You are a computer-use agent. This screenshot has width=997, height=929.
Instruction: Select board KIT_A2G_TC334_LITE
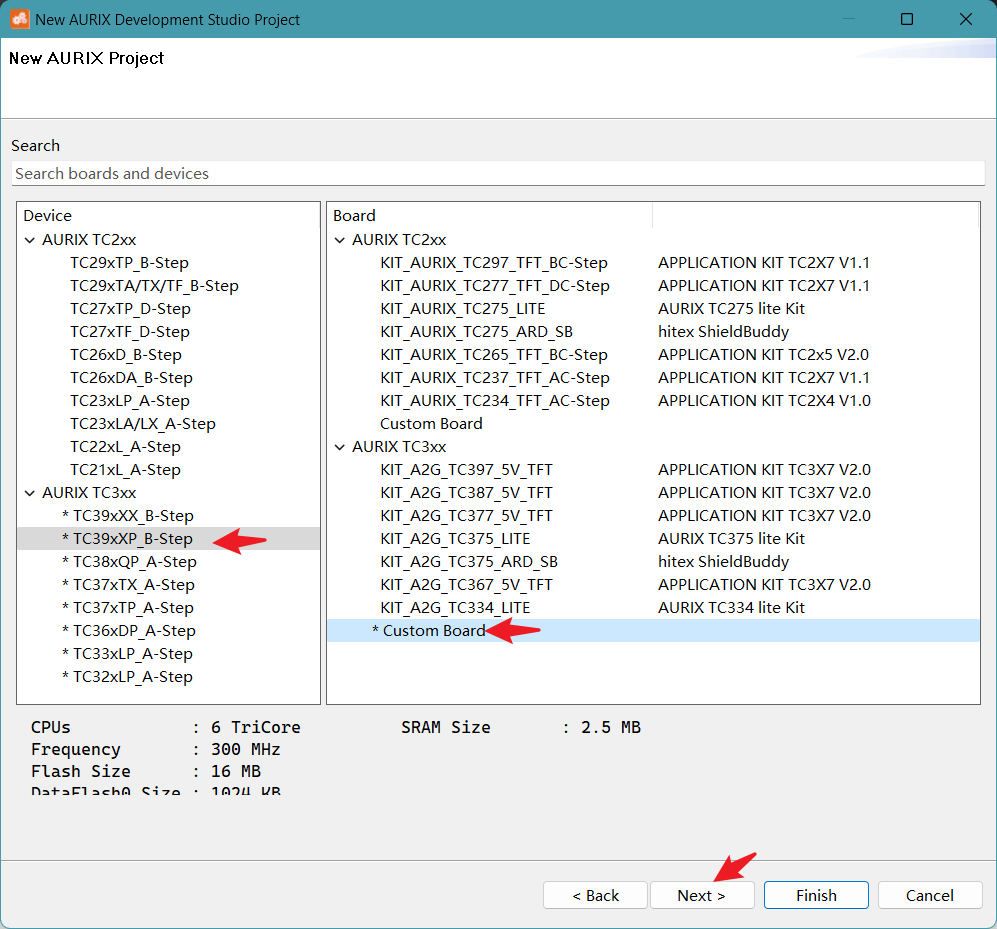click(x=455, y=607)
